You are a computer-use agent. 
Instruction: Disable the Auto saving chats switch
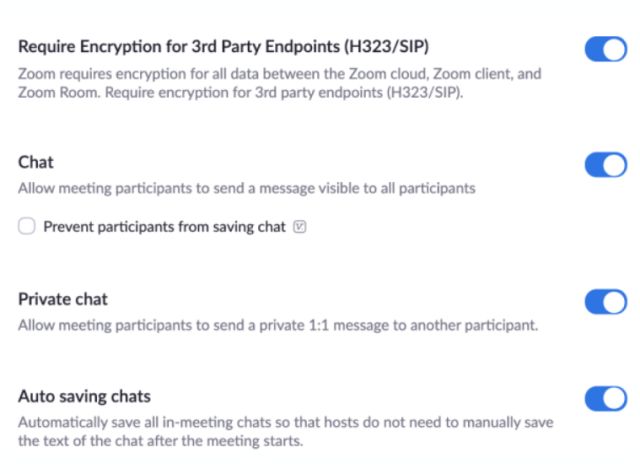(x=605, y=398)
